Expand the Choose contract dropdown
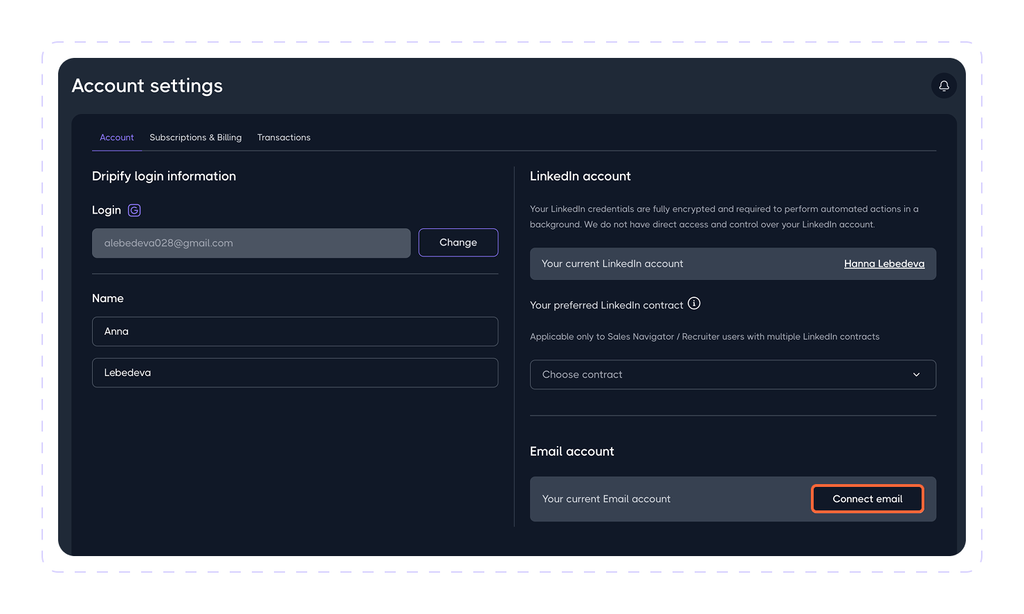1024x614 pixels. [x=733, y=374]
